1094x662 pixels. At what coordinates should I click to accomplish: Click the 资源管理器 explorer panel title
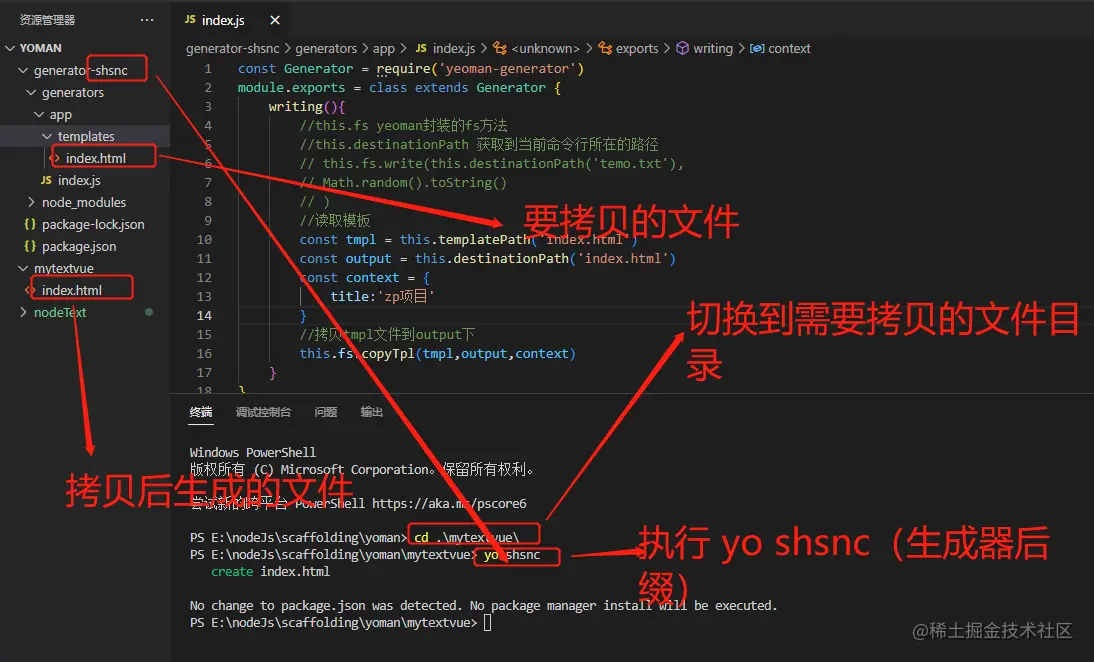coord(47,20)
